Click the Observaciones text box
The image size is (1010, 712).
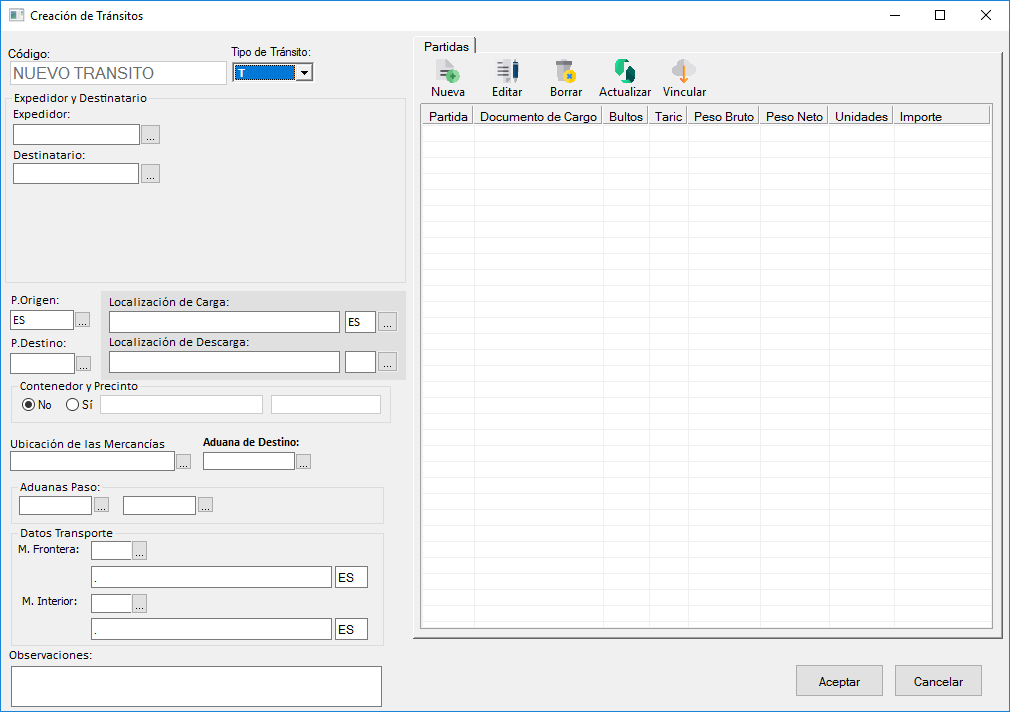click(x=196, y=686)
